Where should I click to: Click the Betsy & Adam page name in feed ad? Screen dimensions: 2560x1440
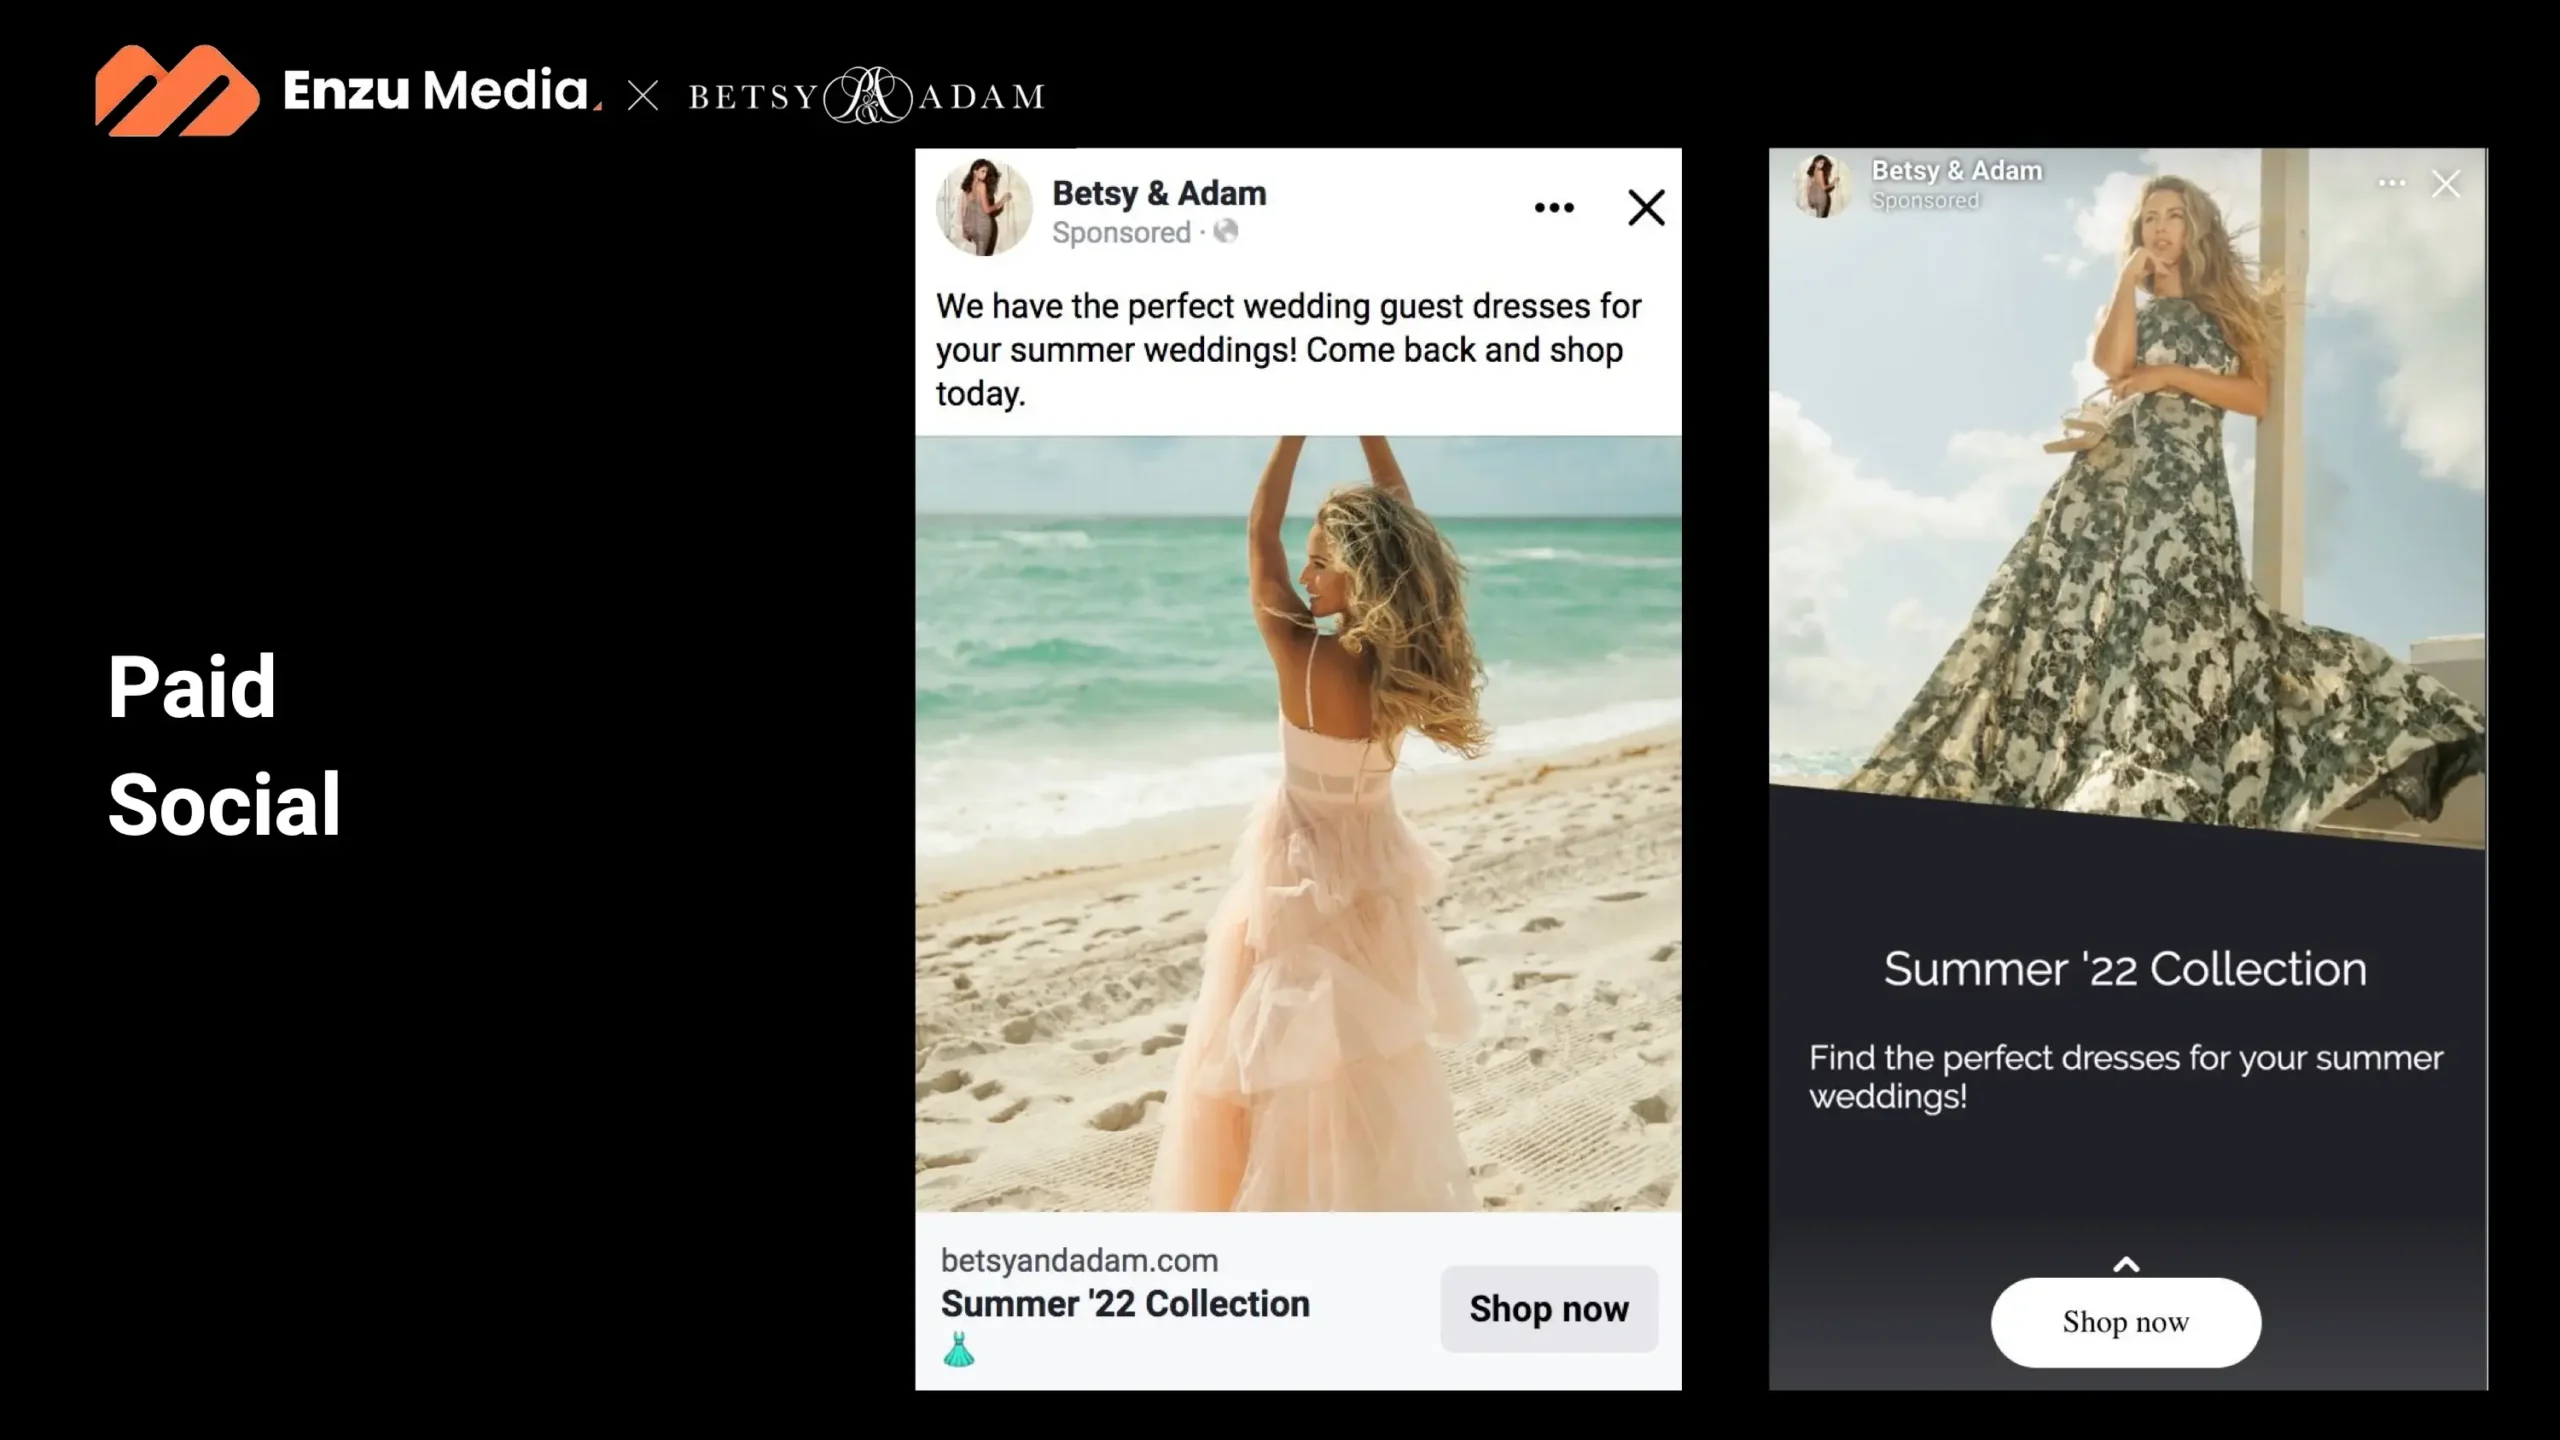[x=1159, y=193]
